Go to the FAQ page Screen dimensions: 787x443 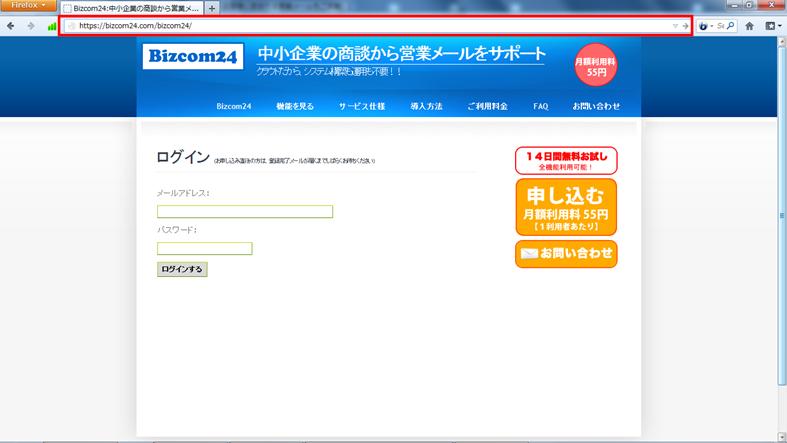[540, 106]
